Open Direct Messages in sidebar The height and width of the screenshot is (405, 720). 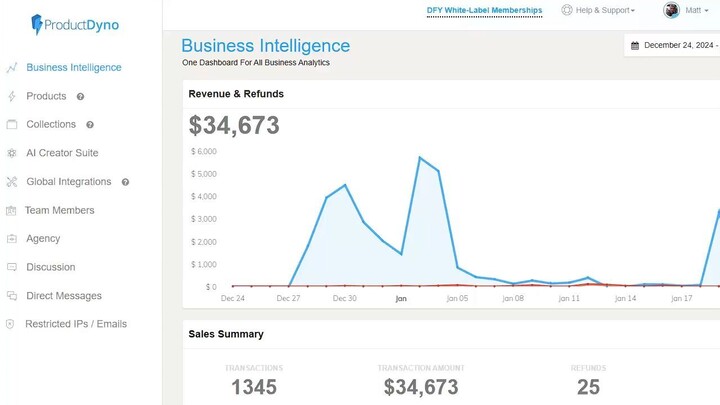point(64,296)
